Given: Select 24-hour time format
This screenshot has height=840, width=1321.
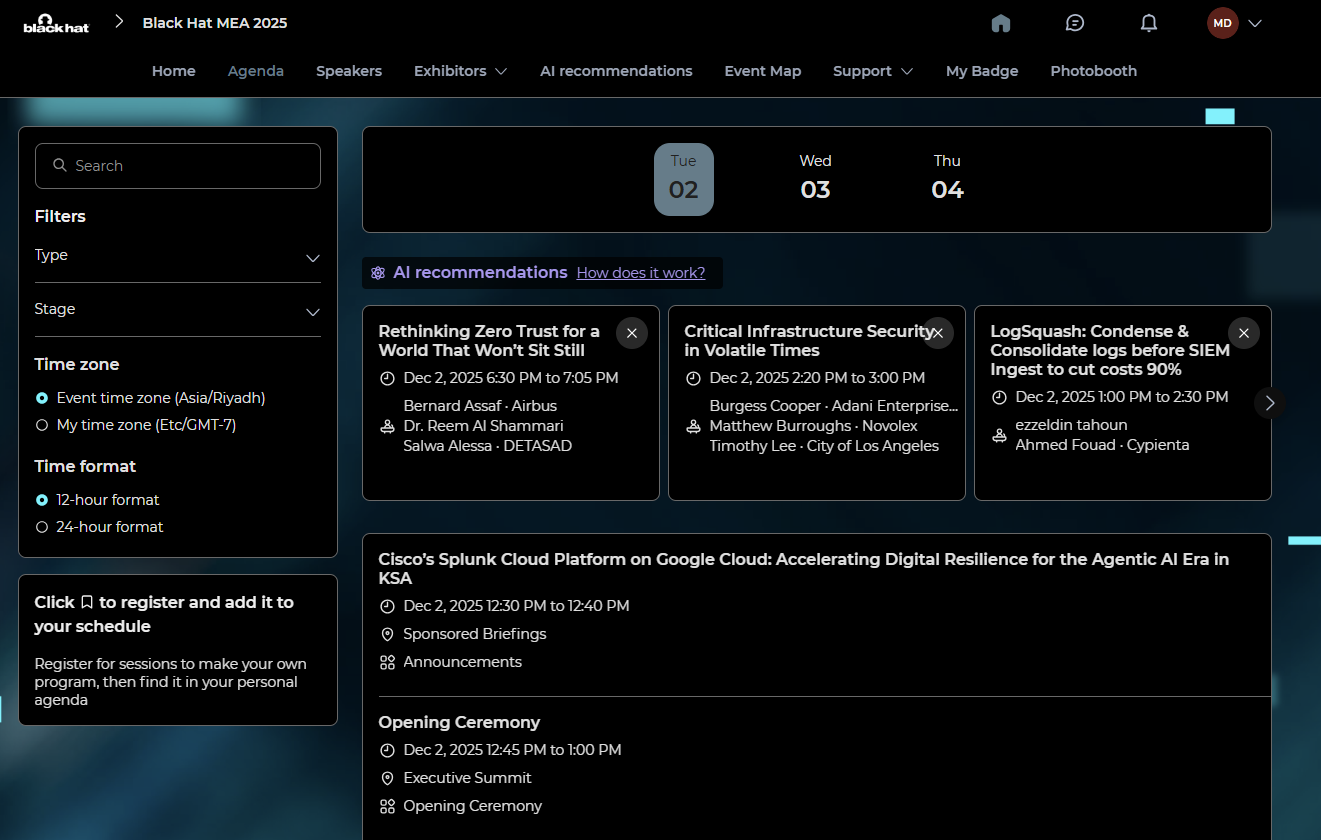Looking at the screenshot, I should (42, 527).
